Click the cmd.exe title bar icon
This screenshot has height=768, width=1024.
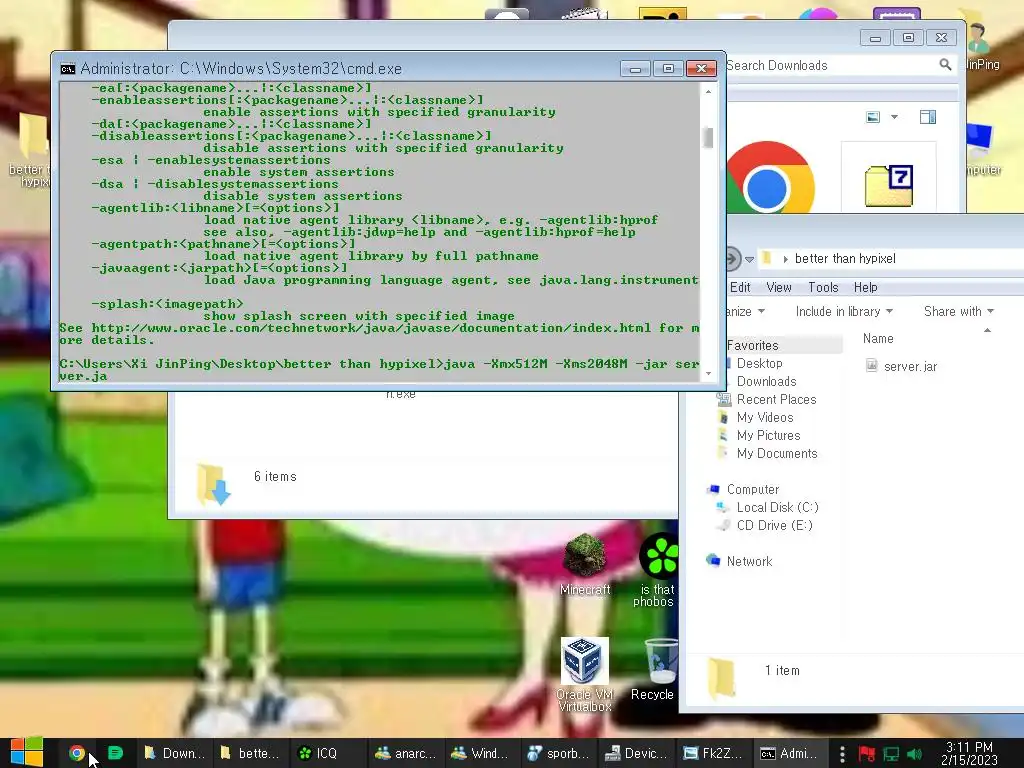pos(67,69)
